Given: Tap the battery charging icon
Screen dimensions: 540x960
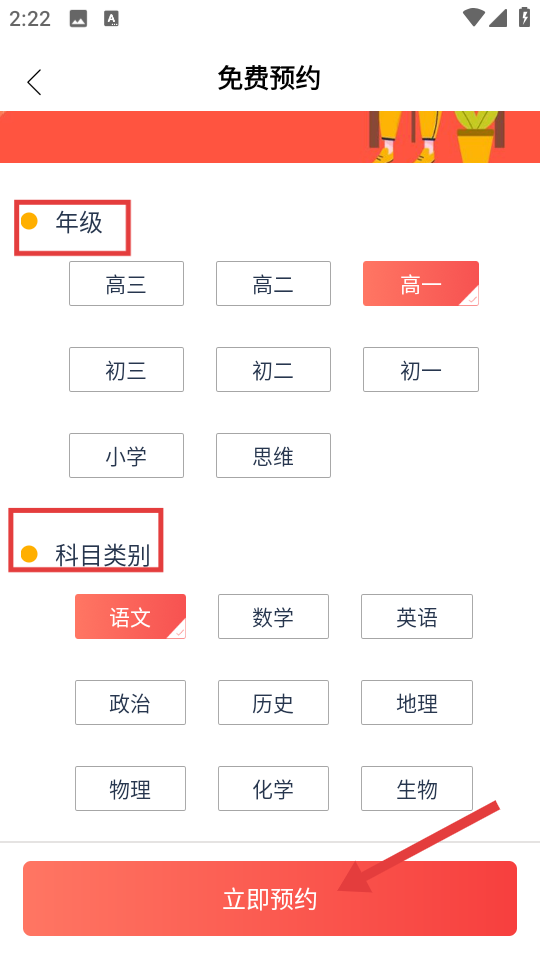Looking at the screenshot, I should pos(524,18).
